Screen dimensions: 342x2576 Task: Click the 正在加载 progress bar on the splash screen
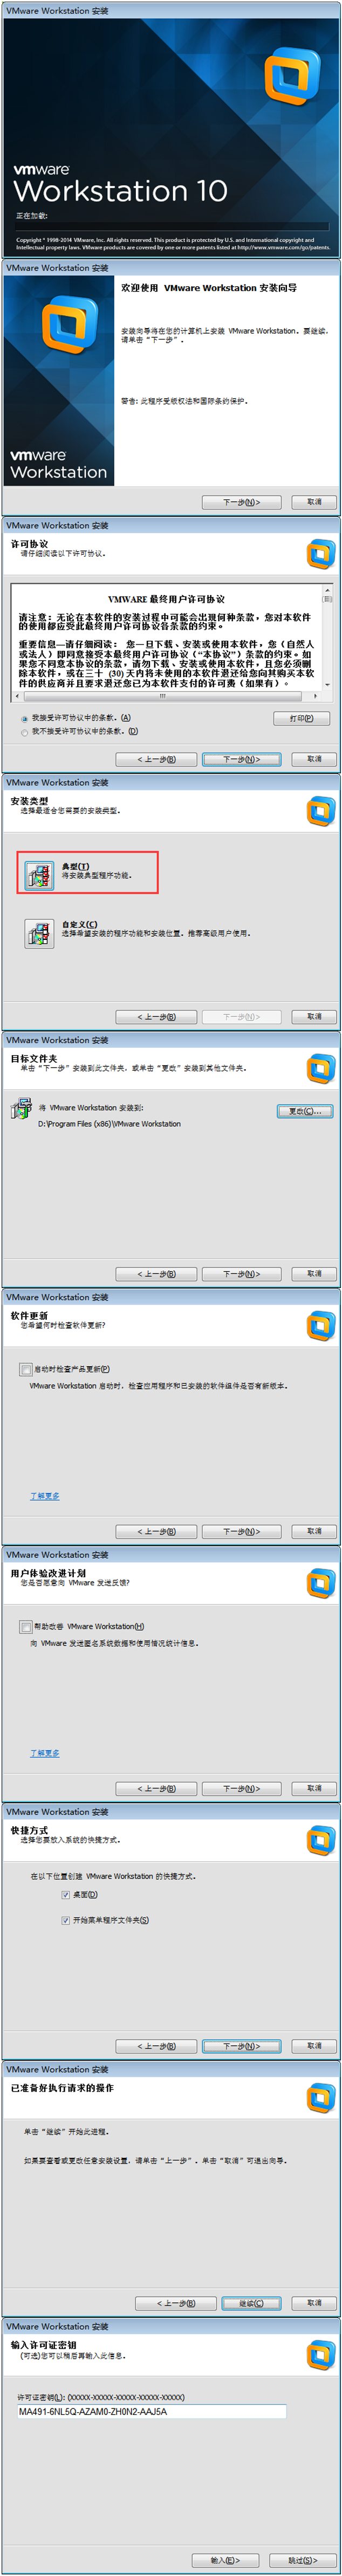tap(172, 227)
